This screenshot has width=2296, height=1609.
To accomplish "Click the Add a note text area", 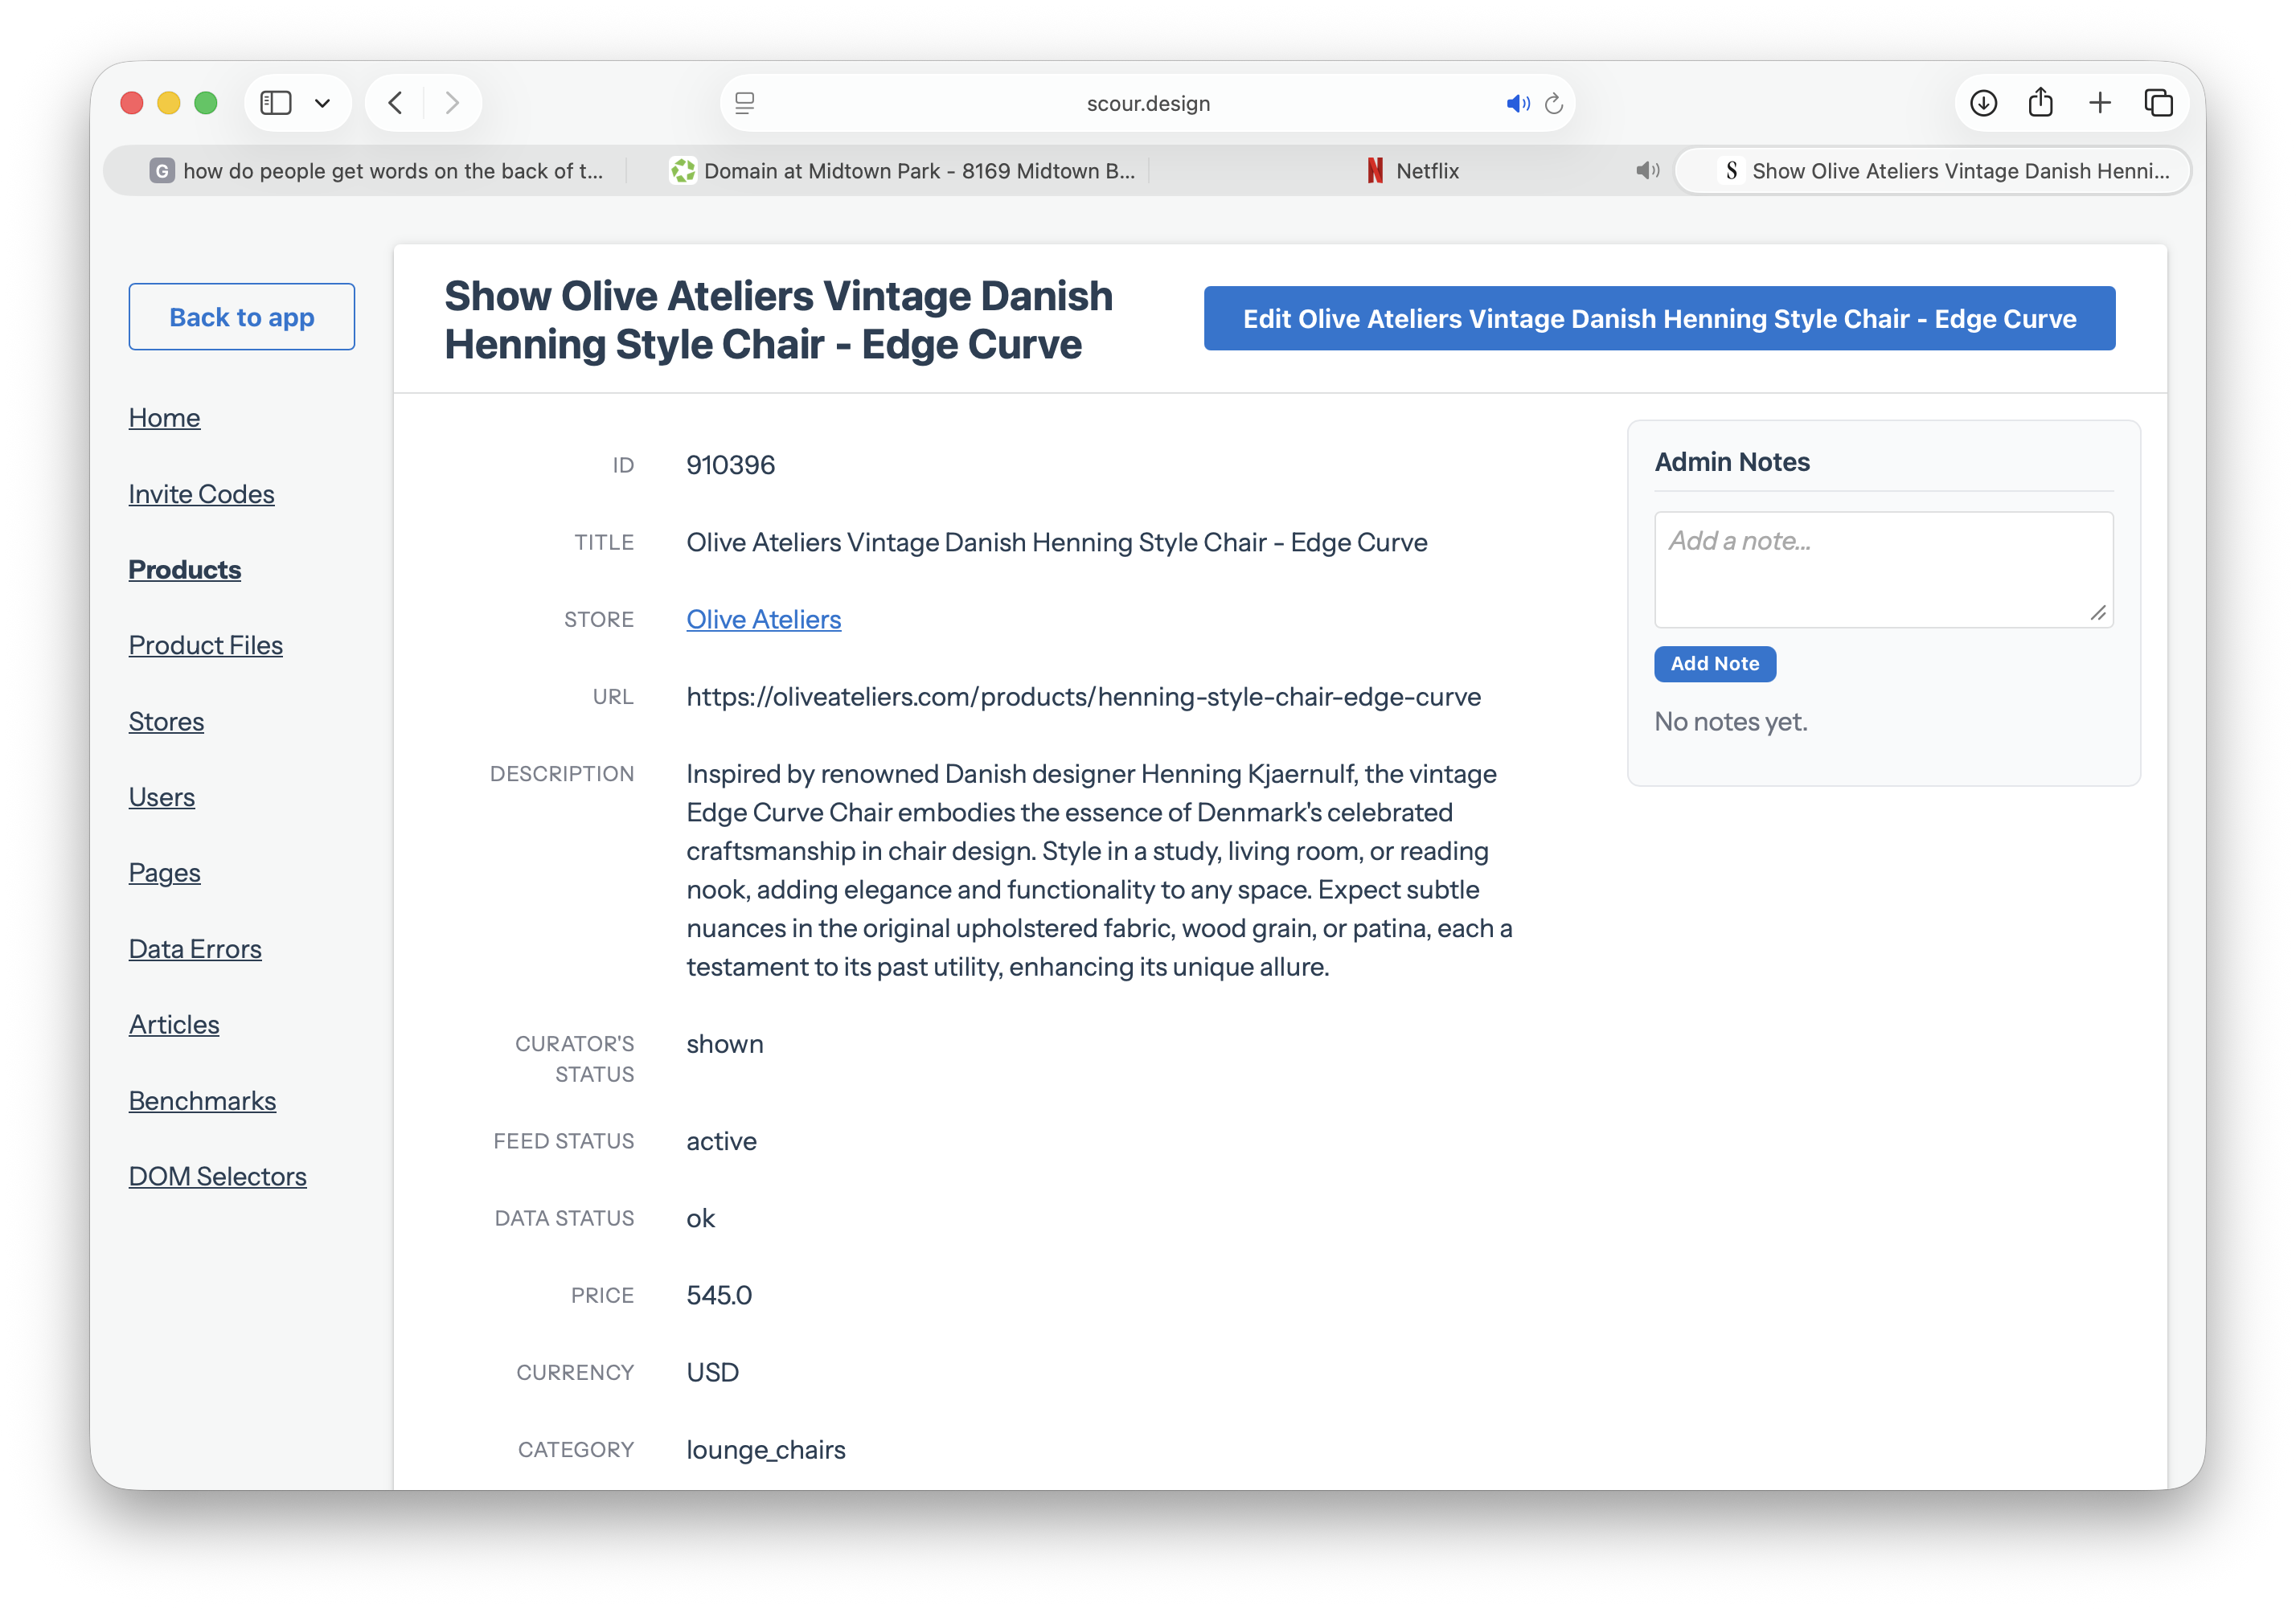I will click(1884, 569).
